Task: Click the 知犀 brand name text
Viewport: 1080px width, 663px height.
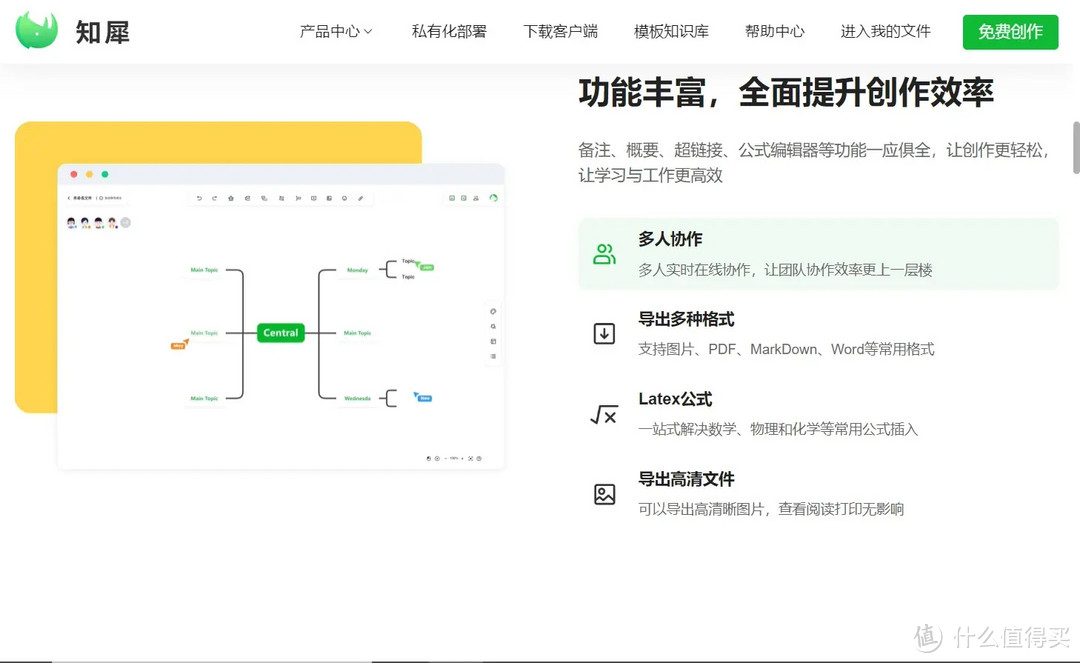Action: (x=103, y=32)
